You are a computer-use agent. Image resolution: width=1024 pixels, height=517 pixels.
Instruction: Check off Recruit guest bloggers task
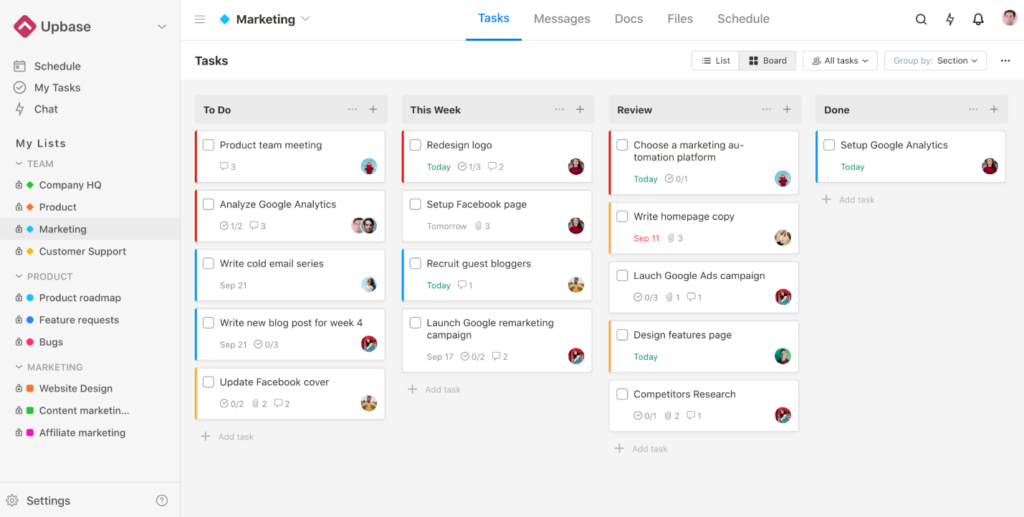click(x=415, y=264)
